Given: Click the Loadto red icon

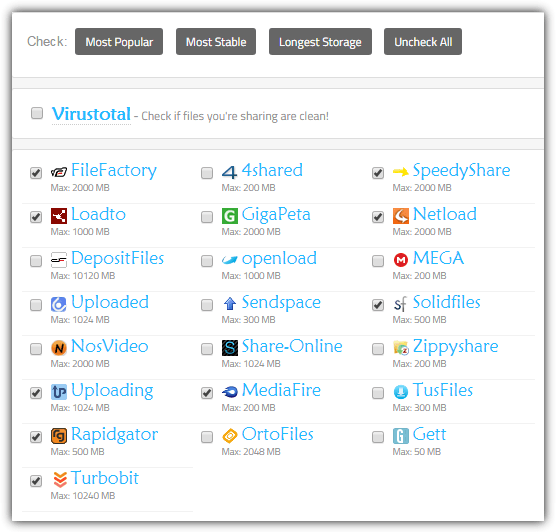Looking at the screenshot, I should [x=59, y=216].
